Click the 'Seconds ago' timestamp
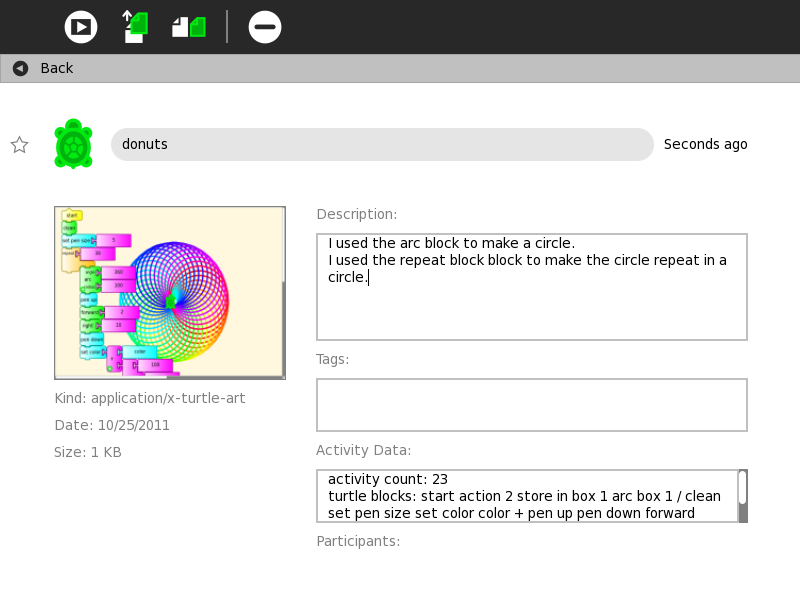 pos(705,144)
